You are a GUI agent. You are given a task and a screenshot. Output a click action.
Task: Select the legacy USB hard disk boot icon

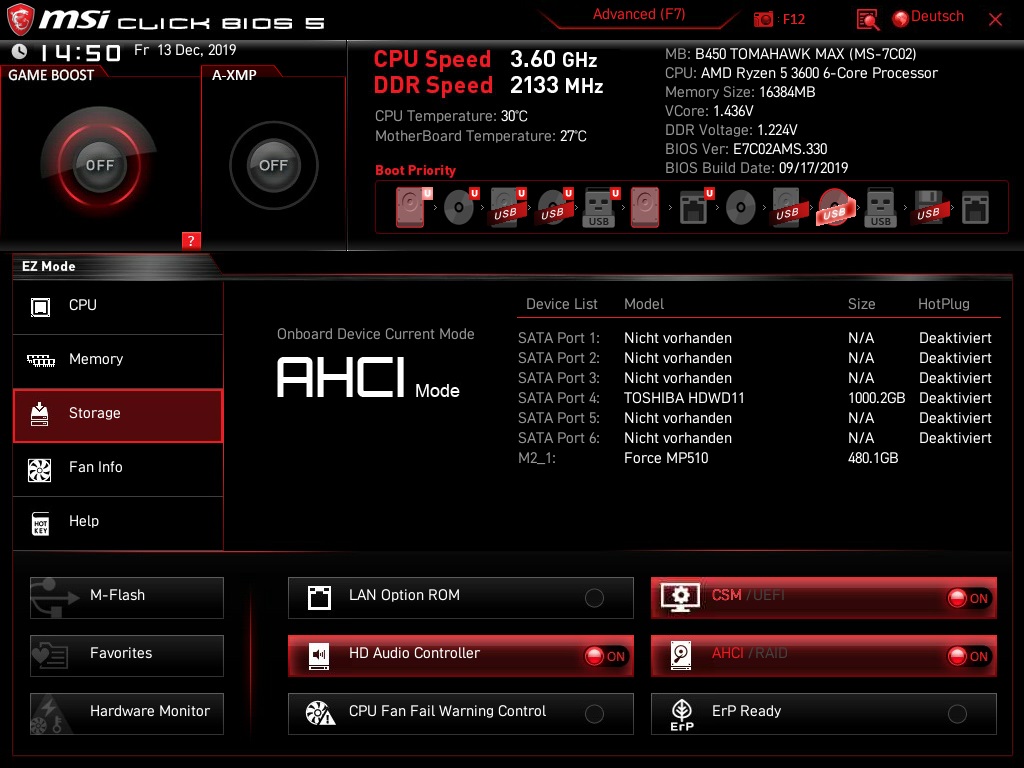pos(787,207)
